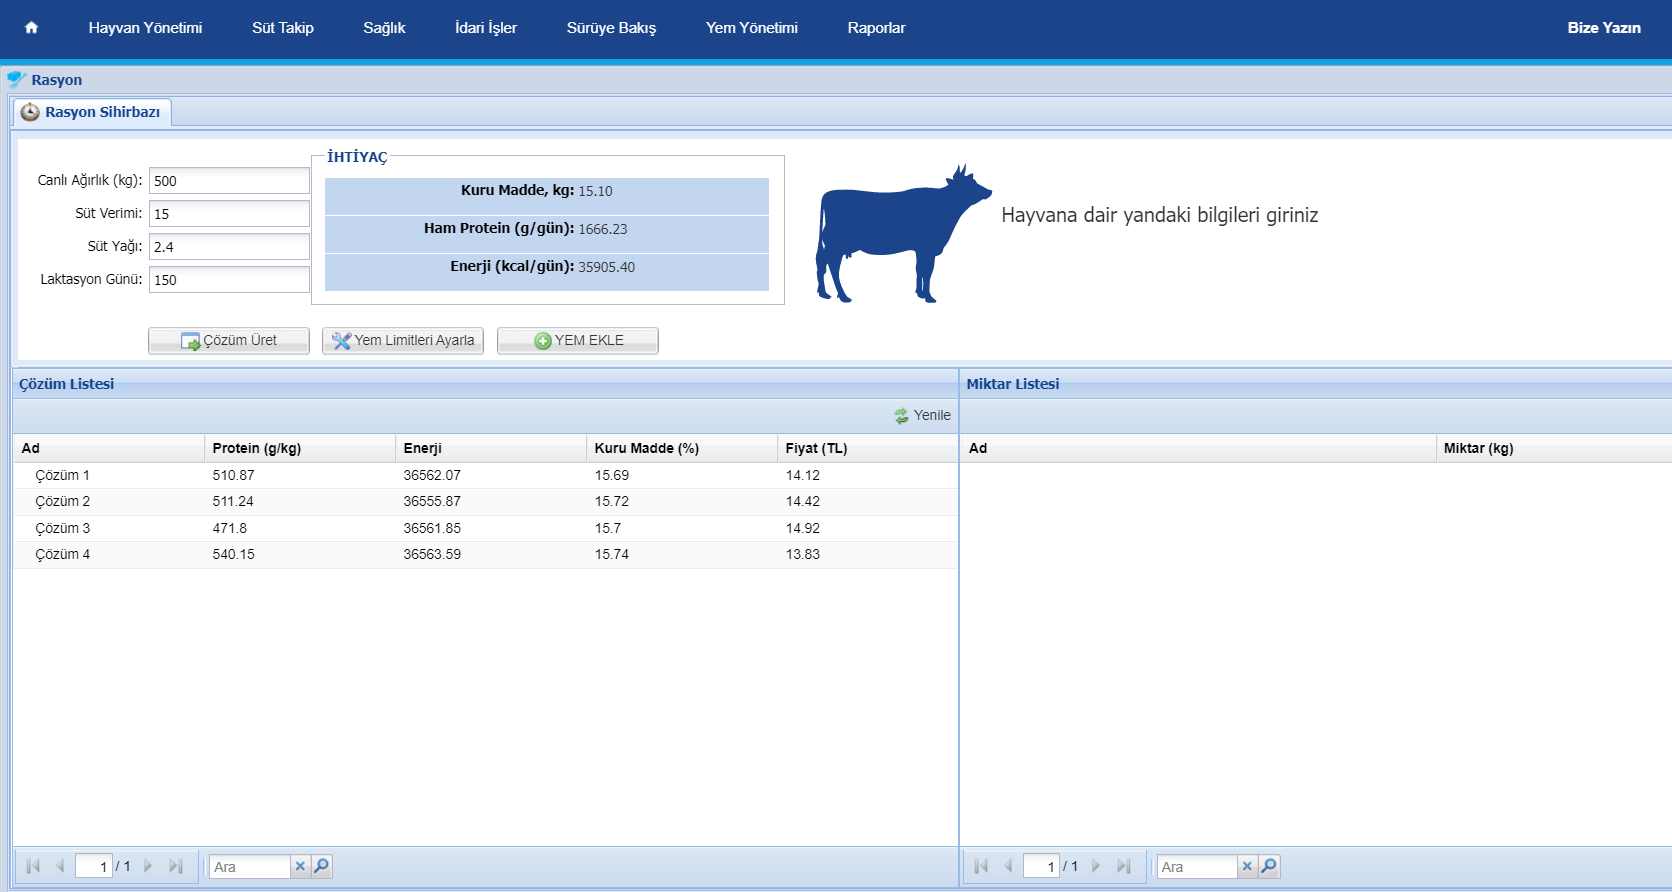This screenshot has height=892, width=1672.
Task: Select the Çözüm 4 row
Action: 486,555
